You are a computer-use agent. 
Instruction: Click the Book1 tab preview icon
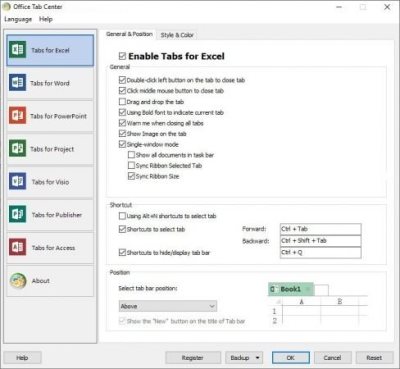tap(273, 289)
